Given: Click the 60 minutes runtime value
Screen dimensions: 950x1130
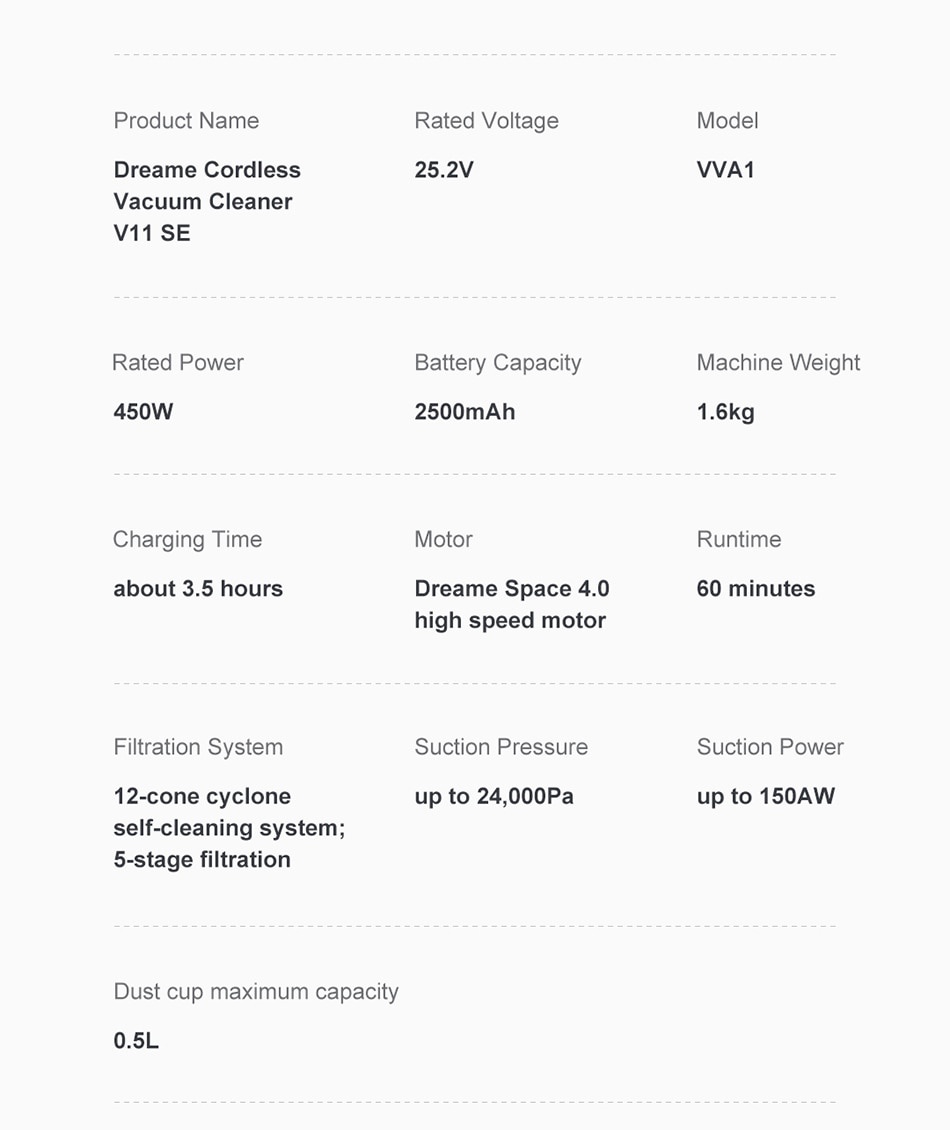Looking at the screenshot, I should point(756,589).
